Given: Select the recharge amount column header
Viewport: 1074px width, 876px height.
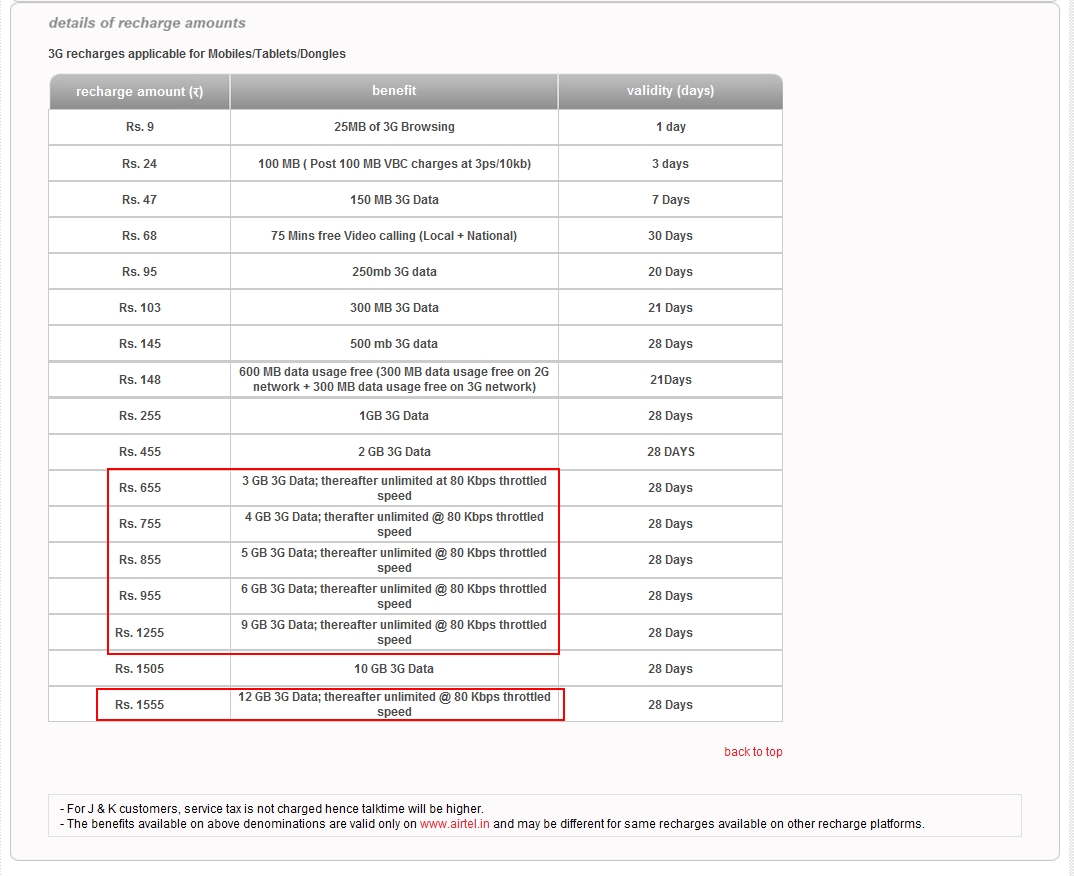Looking at the screenshot, I should (x=139, y=91).
